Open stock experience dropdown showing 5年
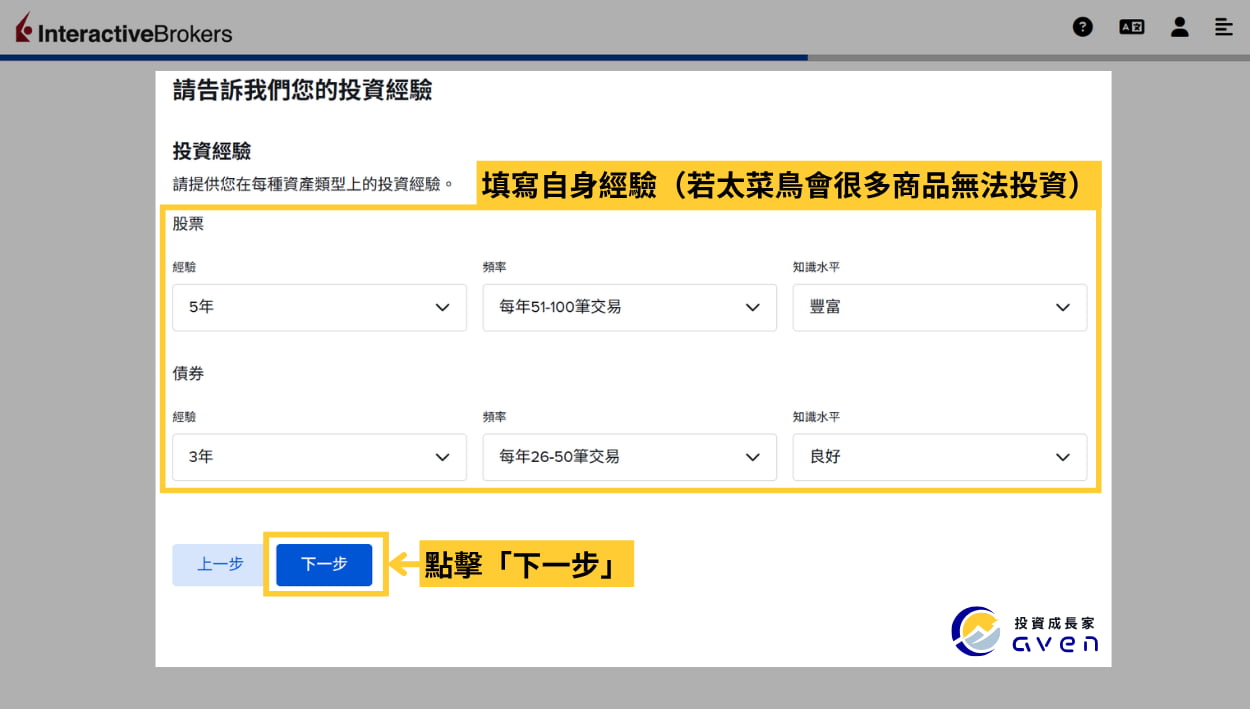The width and height of the screenshot is (1250, 709). tap(319, 307)
